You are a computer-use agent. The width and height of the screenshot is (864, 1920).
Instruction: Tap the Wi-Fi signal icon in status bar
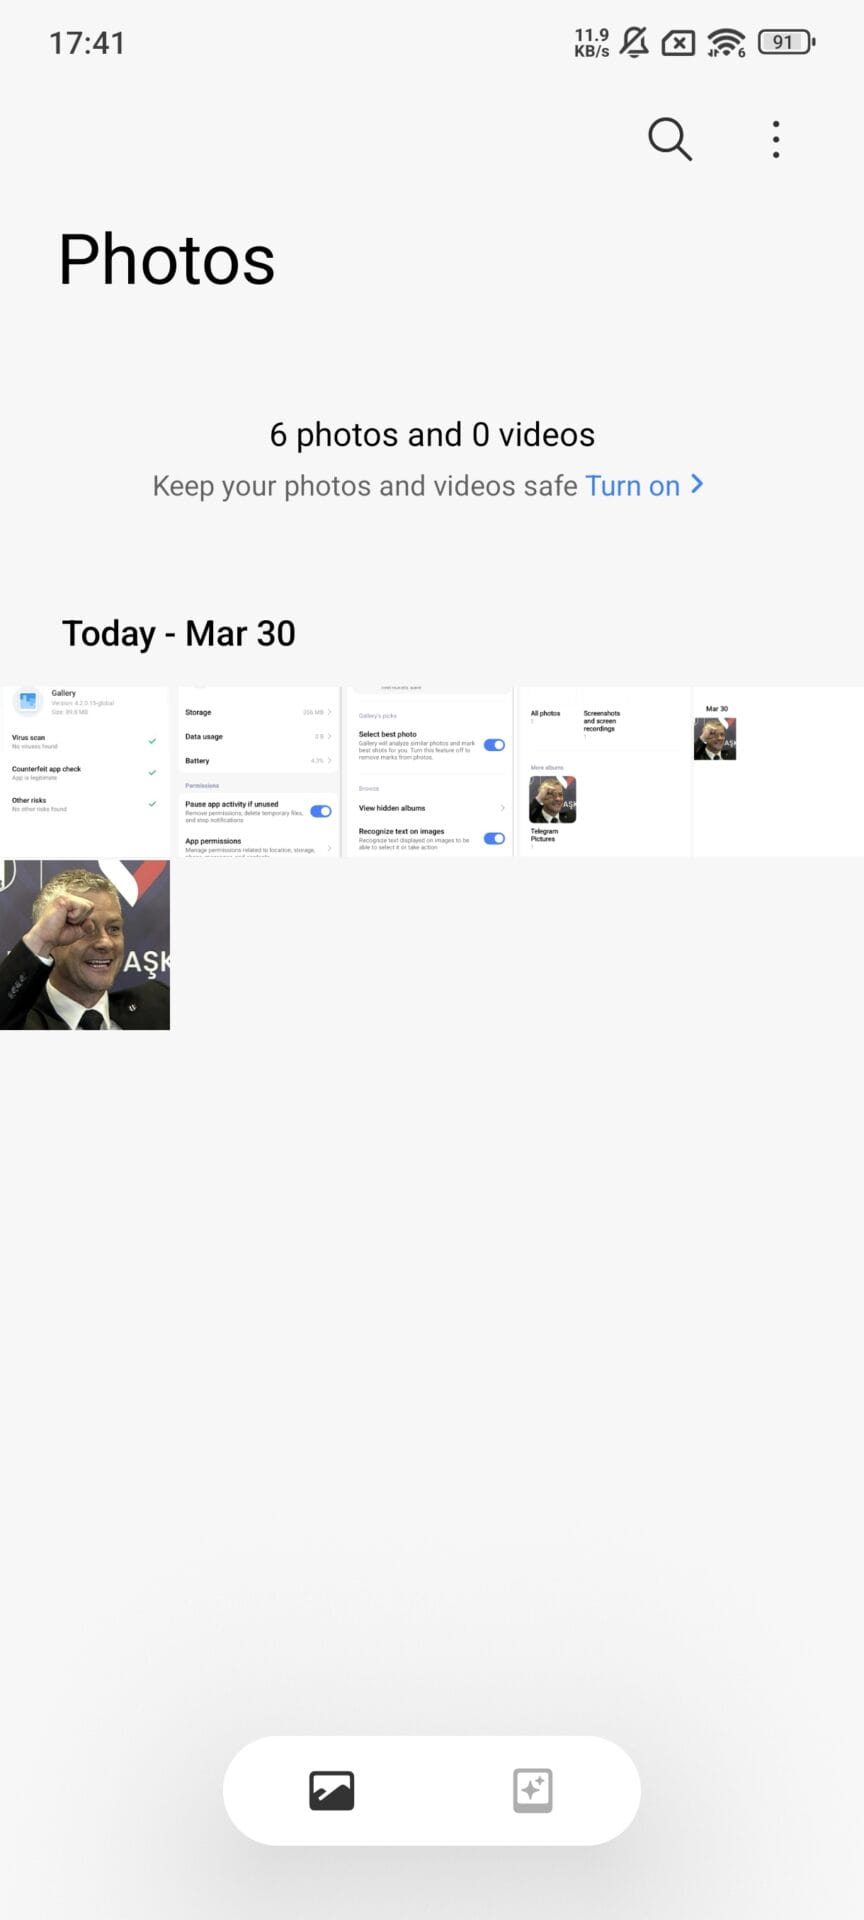coord(726,42)
